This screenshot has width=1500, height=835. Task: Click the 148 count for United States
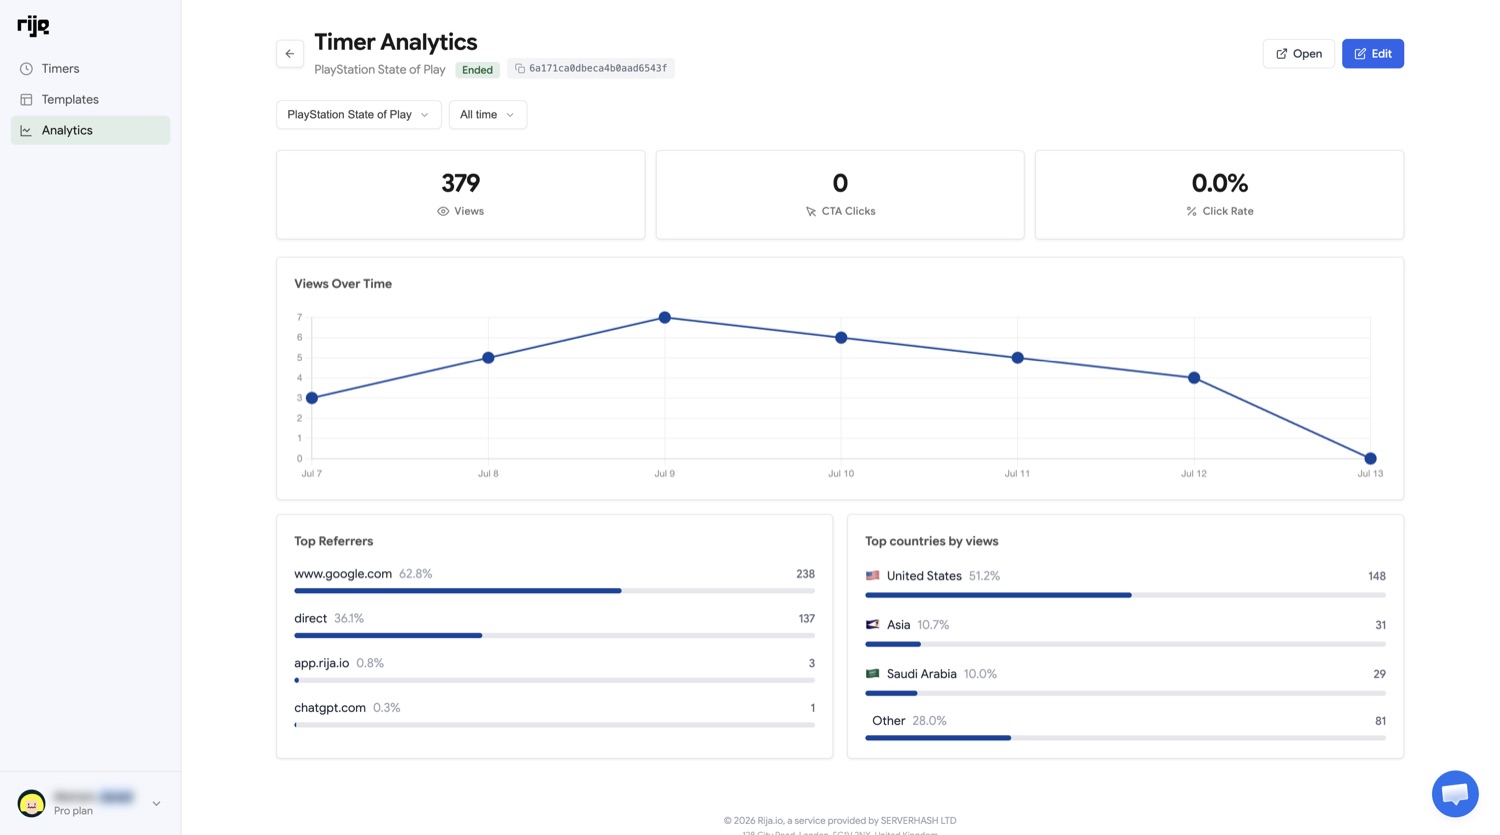pos(1376,576)
